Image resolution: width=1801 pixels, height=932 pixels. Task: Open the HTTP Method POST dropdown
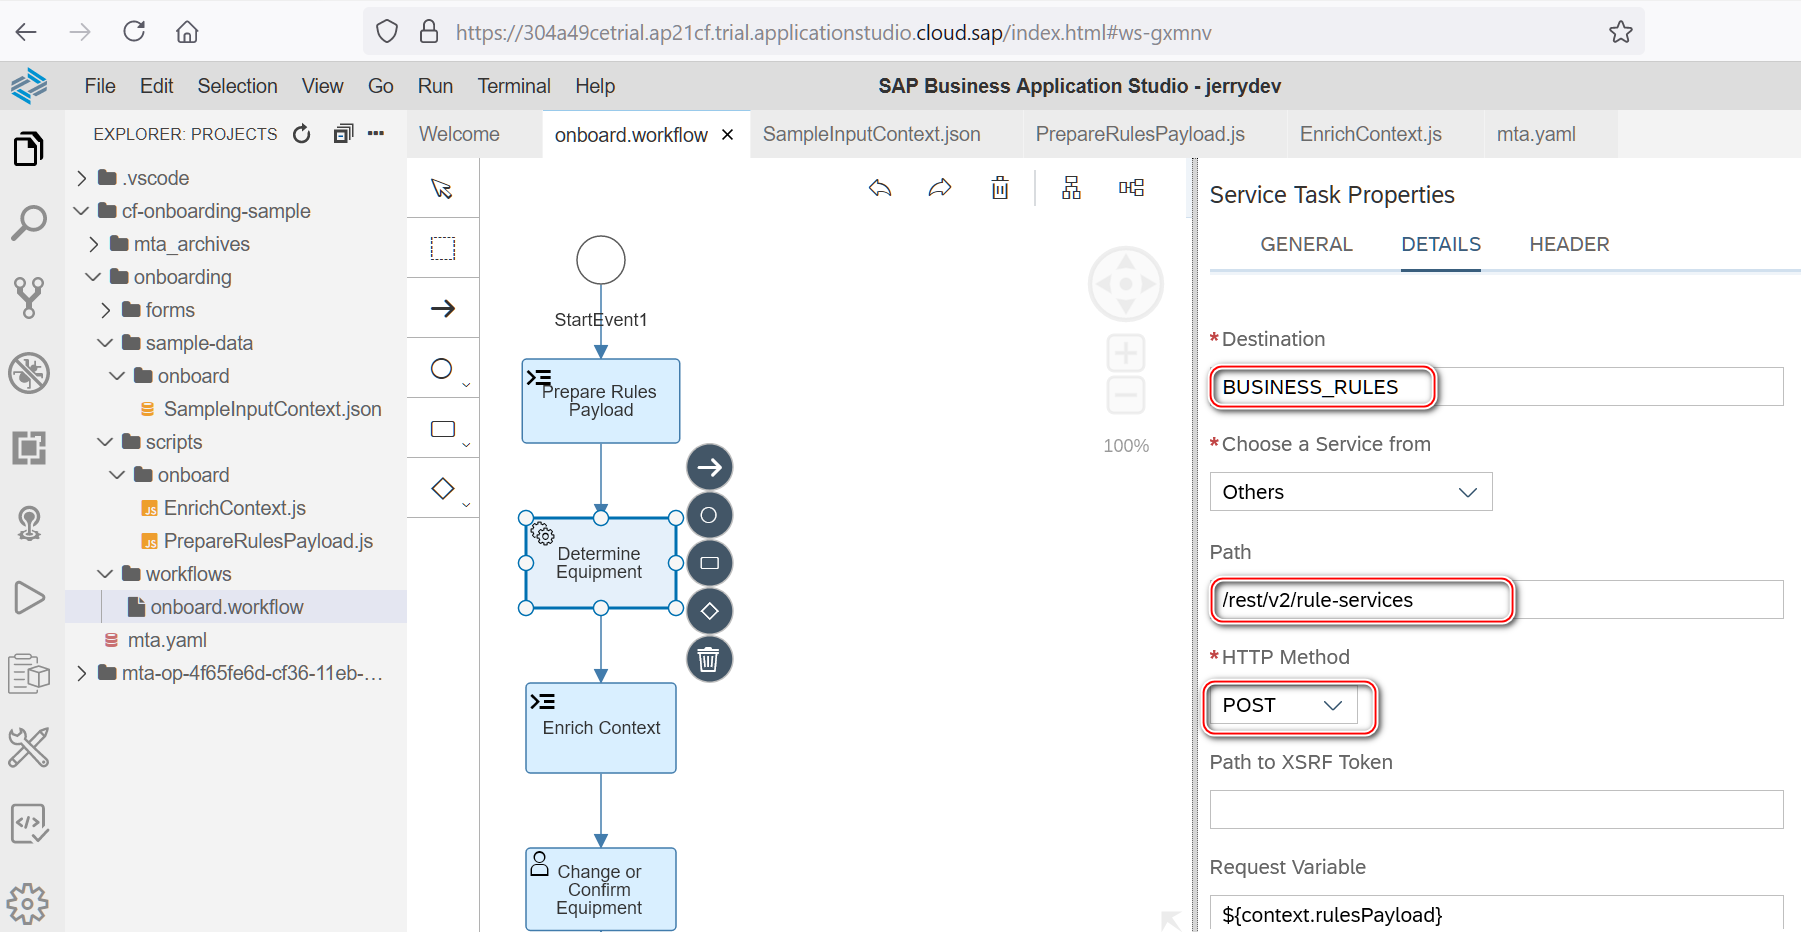click(1283, 705)
